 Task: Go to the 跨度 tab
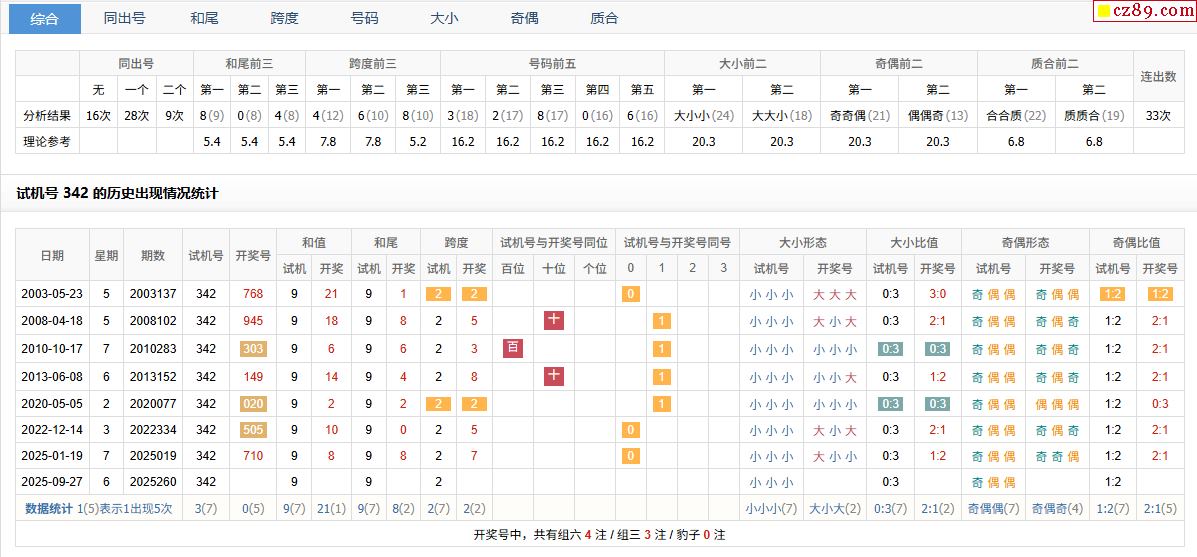point(284,18)
